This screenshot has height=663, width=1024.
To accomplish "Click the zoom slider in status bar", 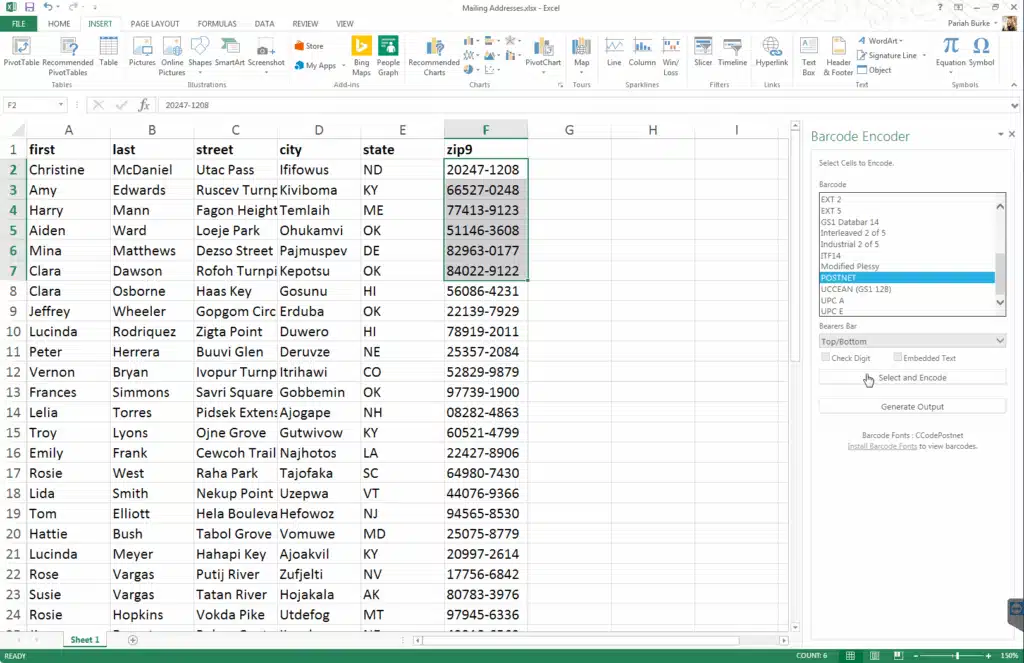I will pyautogui.click(x=957, y=656).
